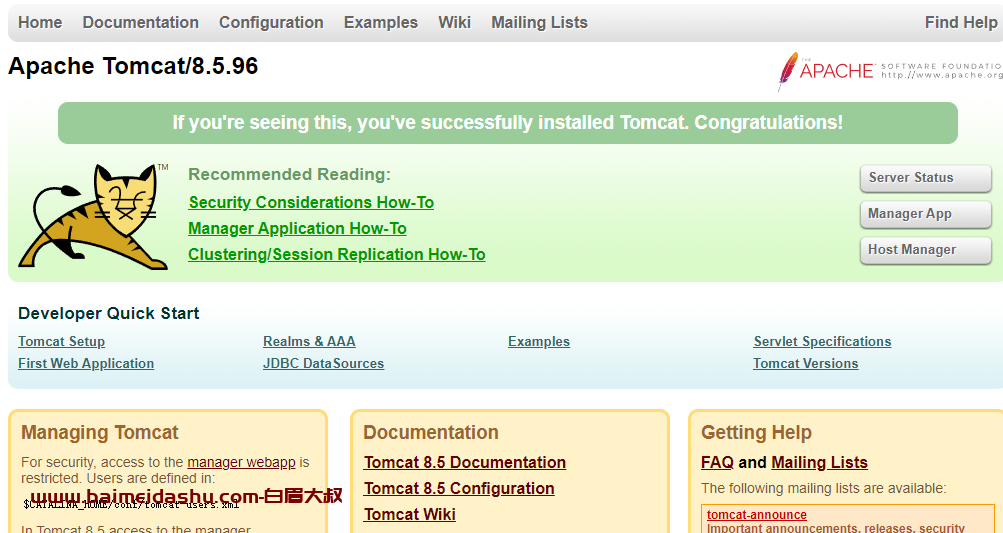Viewport: 1003px width, 533px height.
Task: Click the Tomcat 8.5 Documentation link
Action: 464,463
